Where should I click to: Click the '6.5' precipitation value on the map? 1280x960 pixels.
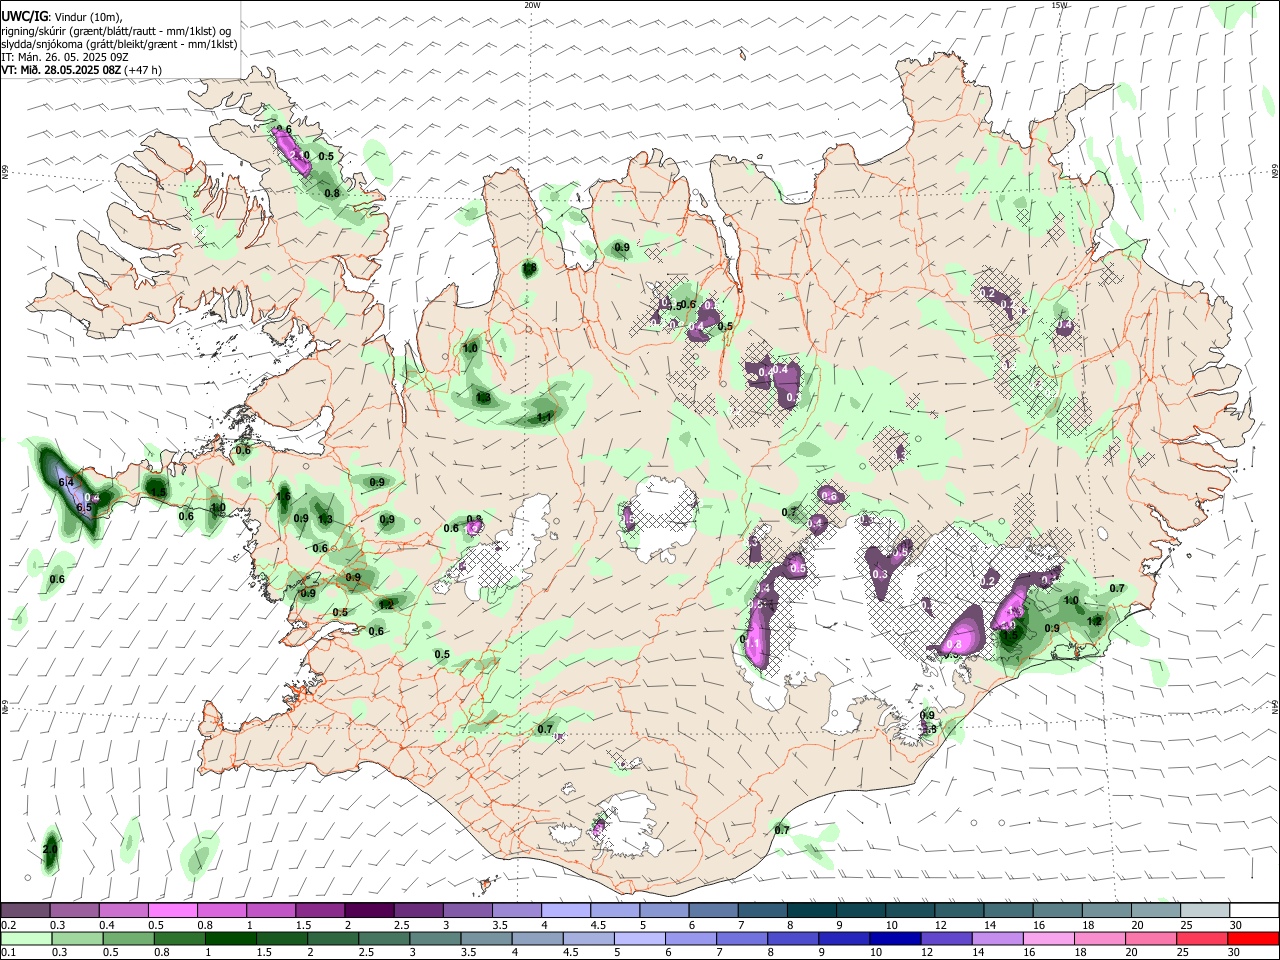click(x=84, y=508)
